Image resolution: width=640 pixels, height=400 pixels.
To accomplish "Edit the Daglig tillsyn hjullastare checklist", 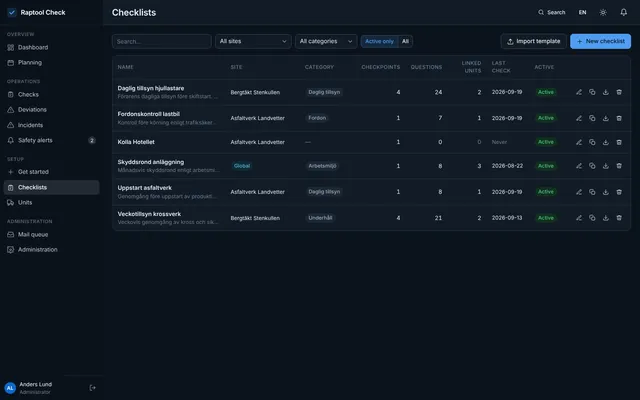I will point(579,92).
